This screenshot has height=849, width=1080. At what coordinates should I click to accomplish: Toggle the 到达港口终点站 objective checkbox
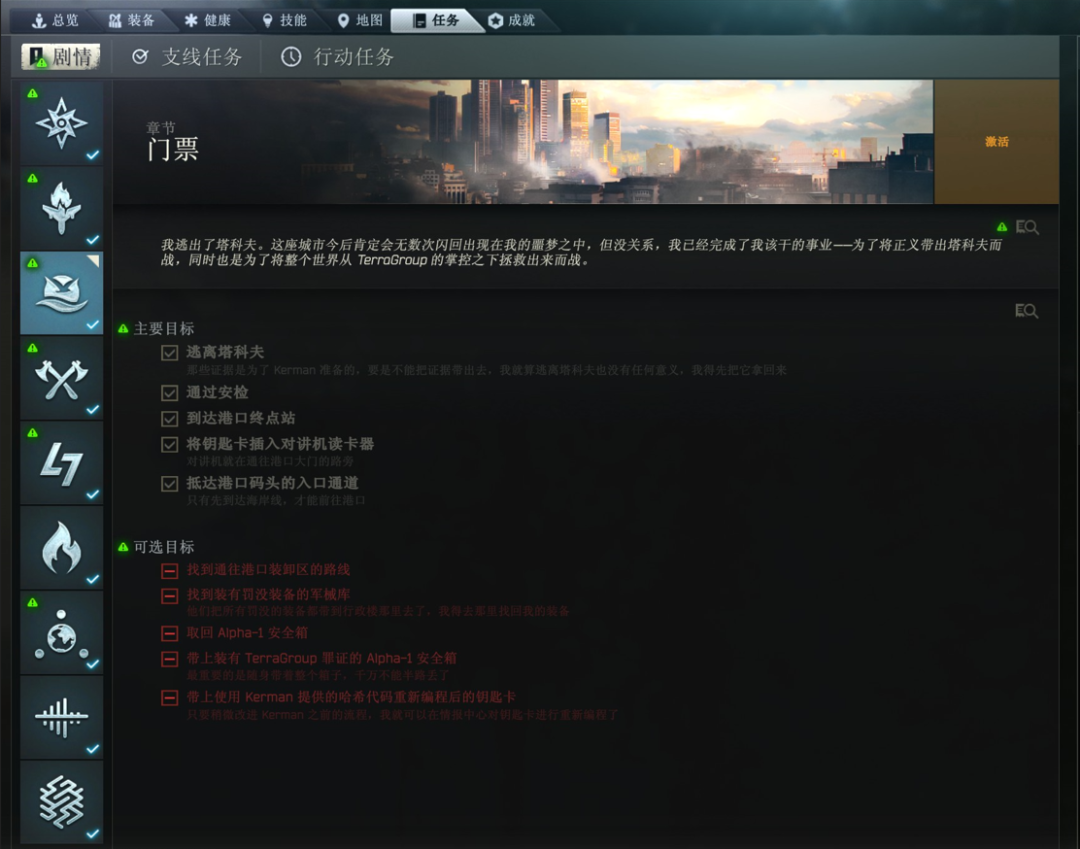point(169,419)
